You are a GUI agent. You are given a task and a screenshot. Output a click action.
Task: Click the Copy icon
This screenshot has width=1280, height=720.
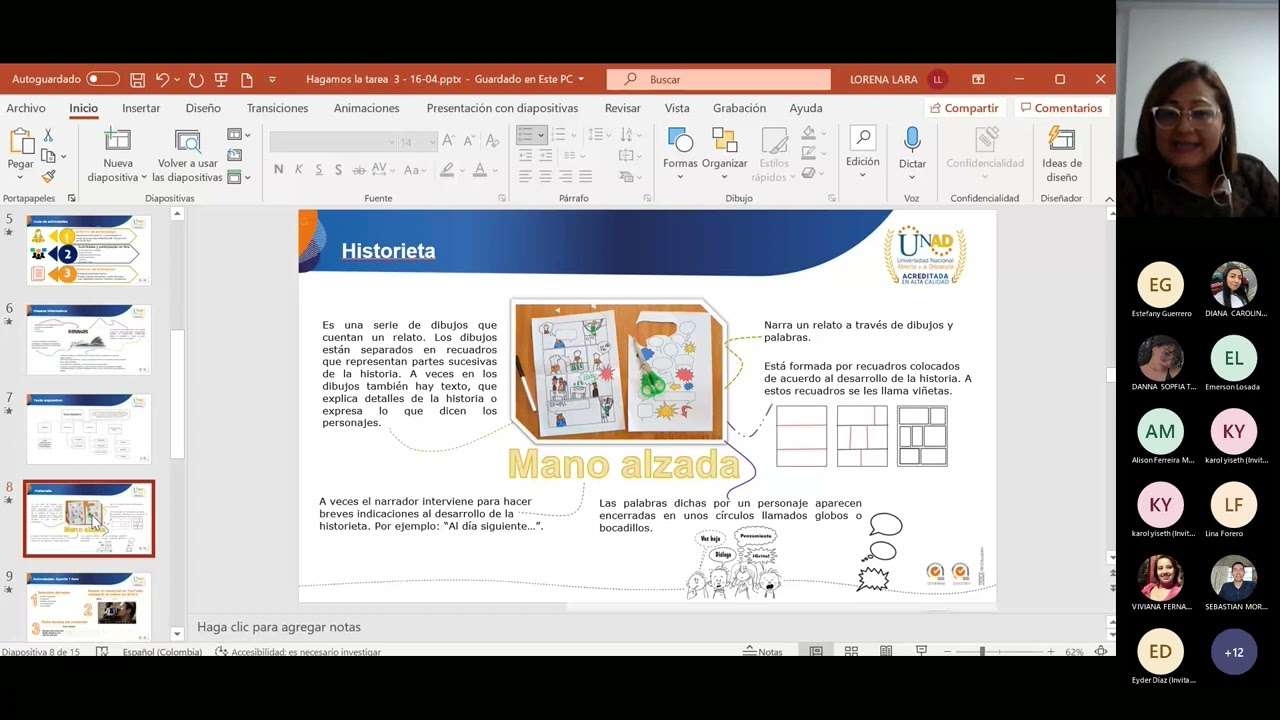click(x=48, y=156)
